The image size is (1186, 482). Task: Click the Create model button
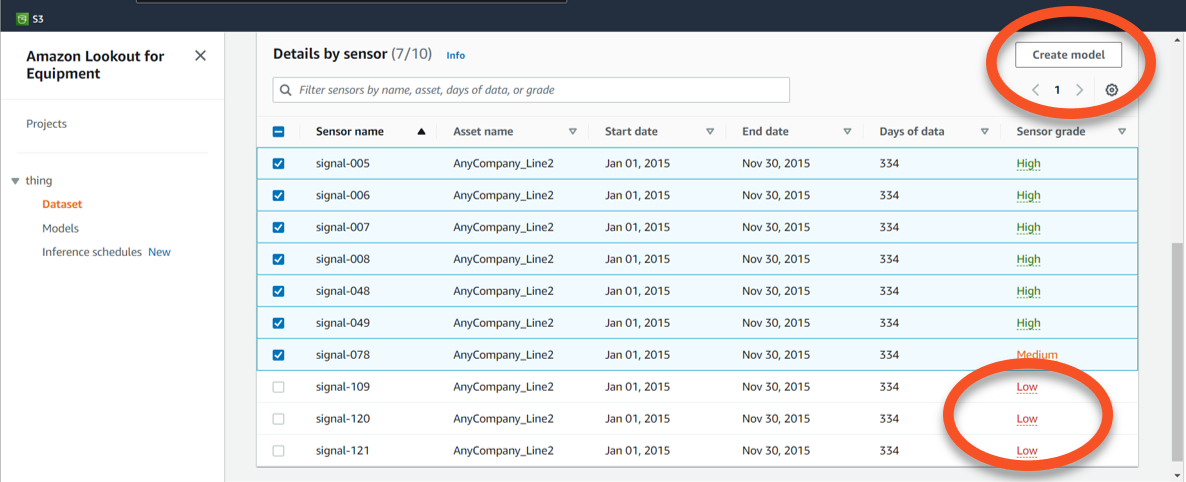[x=1068, y=54]
